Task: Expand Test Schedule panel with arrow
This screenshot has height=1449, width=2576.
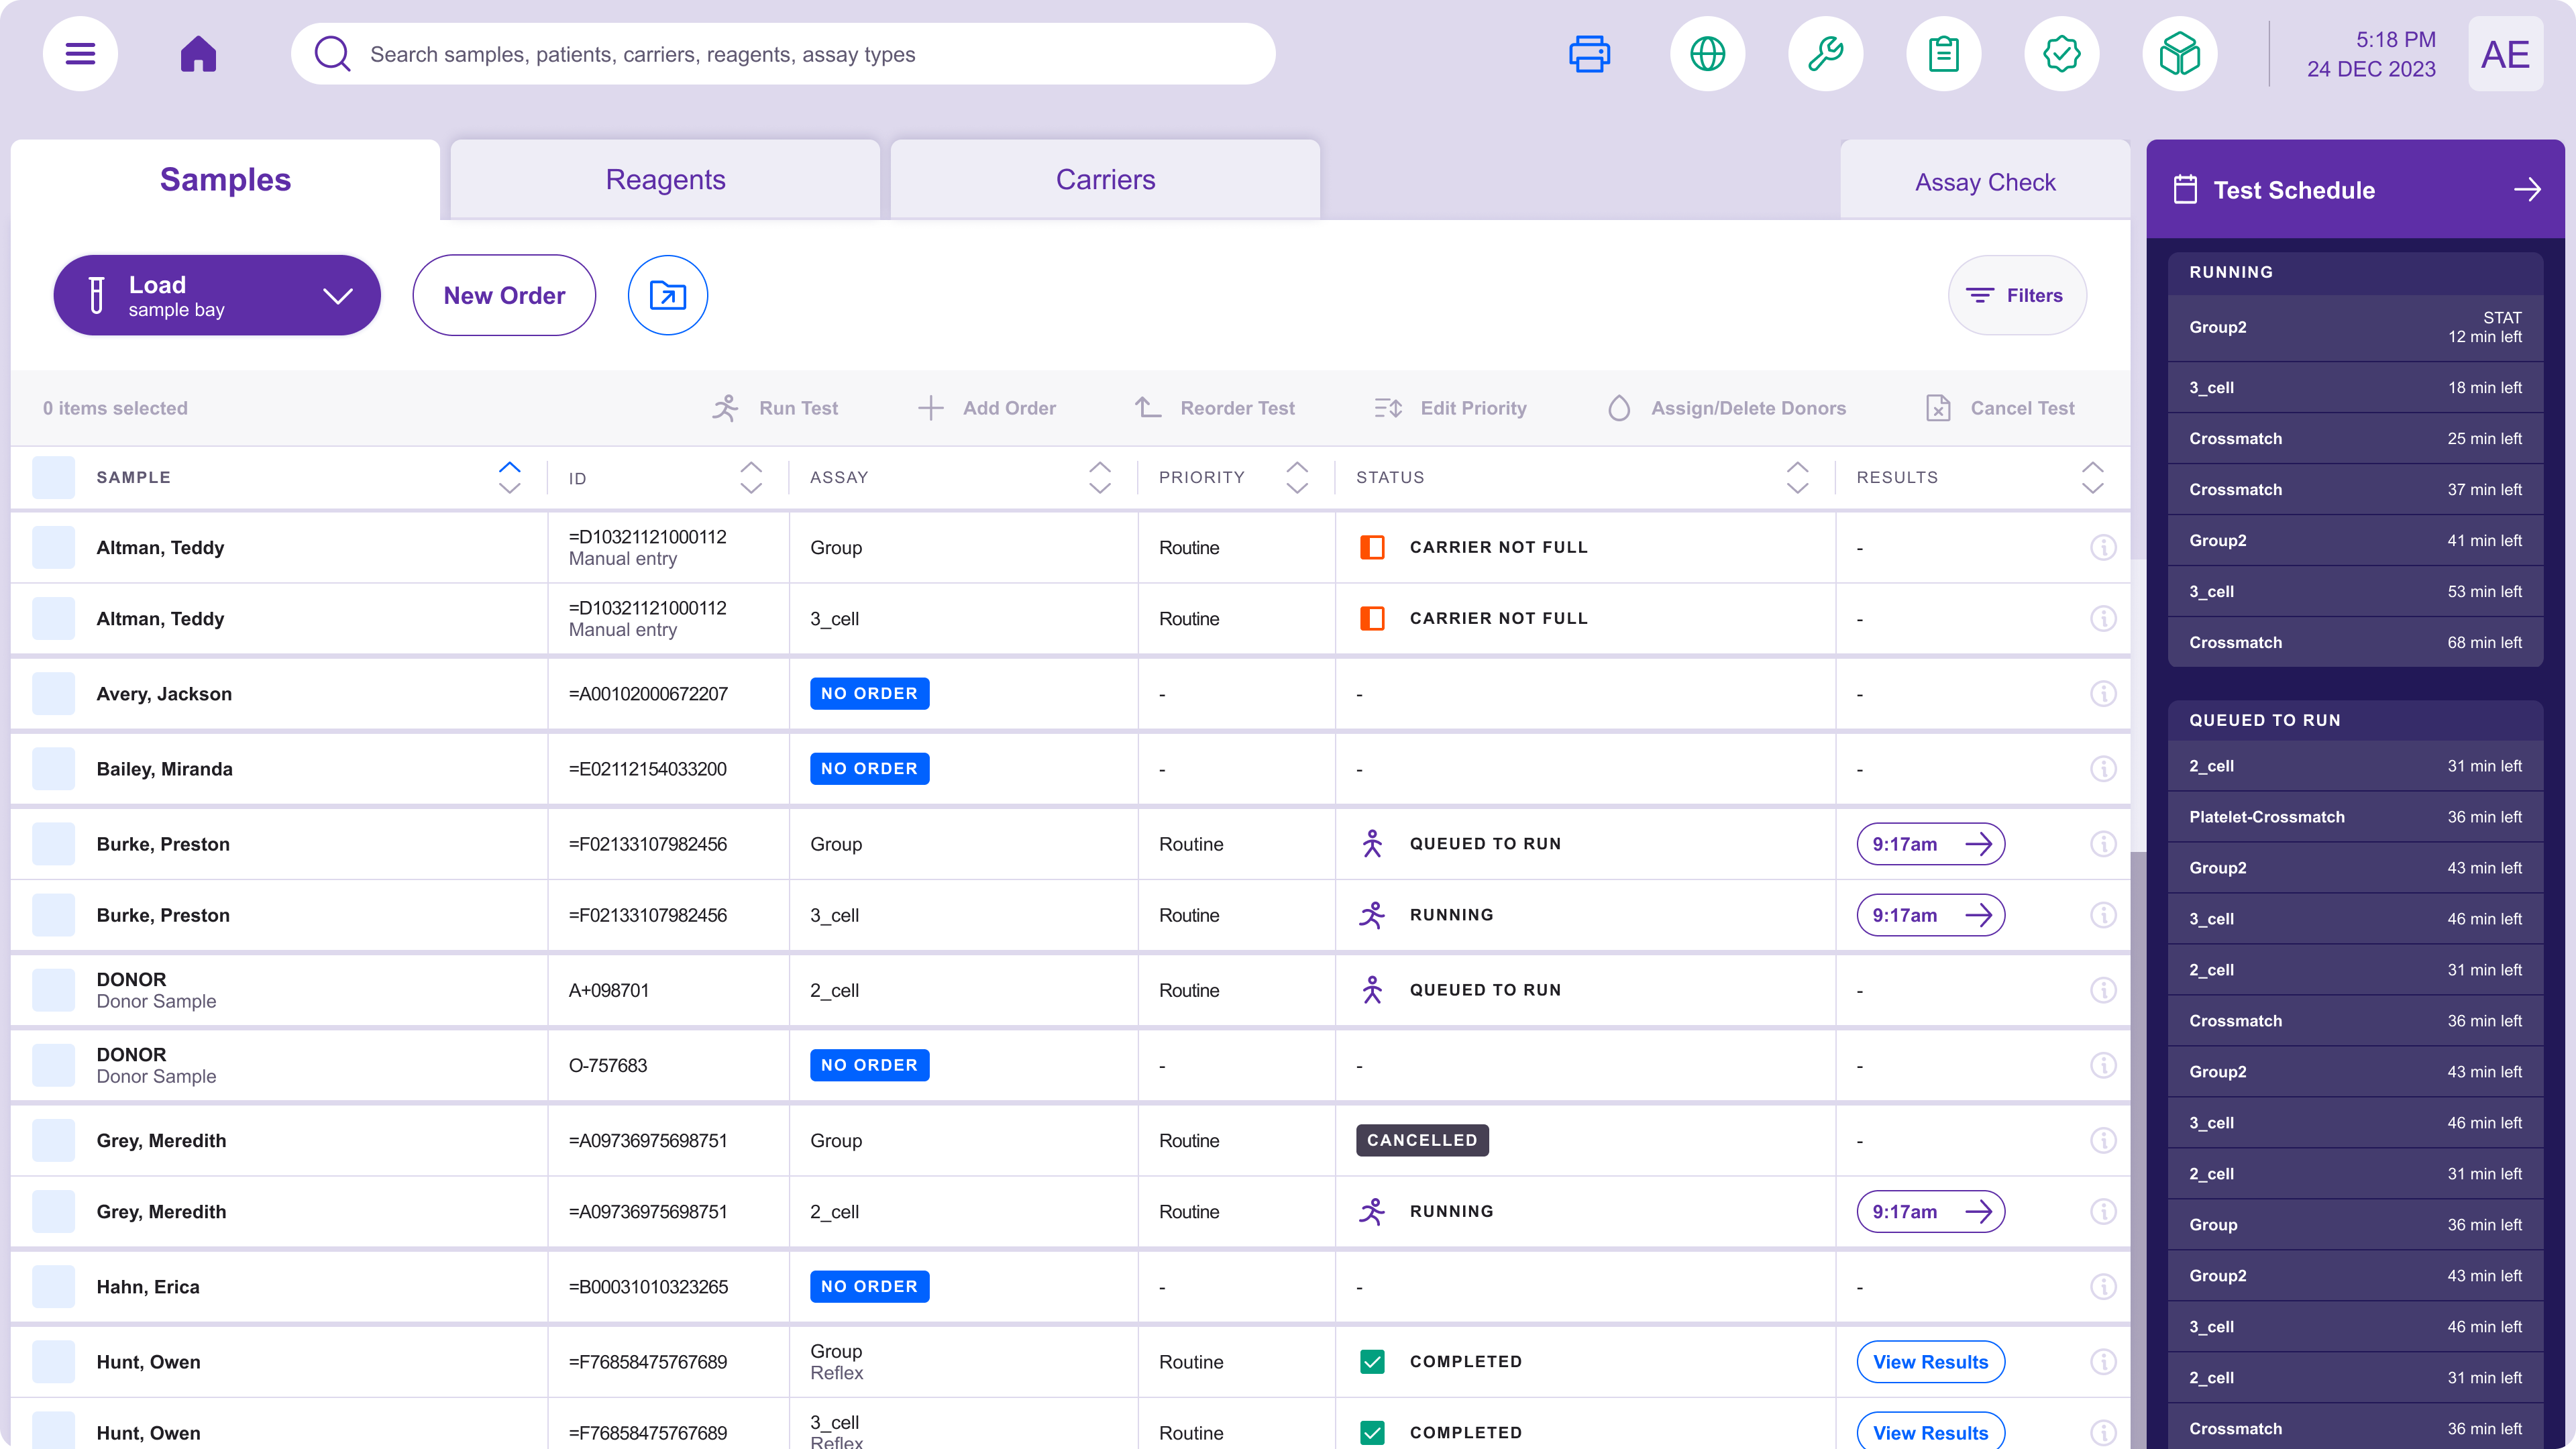Action: (x=2527, y=190)
